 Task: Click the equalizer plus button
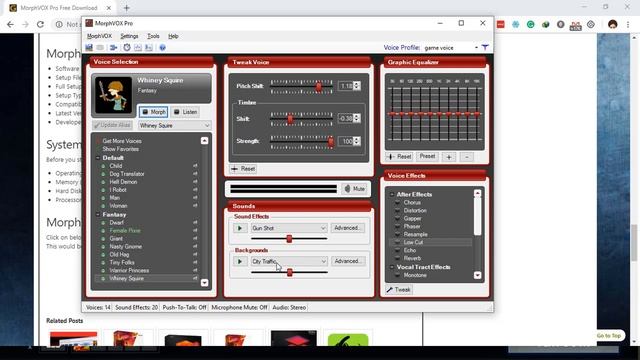[x=449, y=157]
